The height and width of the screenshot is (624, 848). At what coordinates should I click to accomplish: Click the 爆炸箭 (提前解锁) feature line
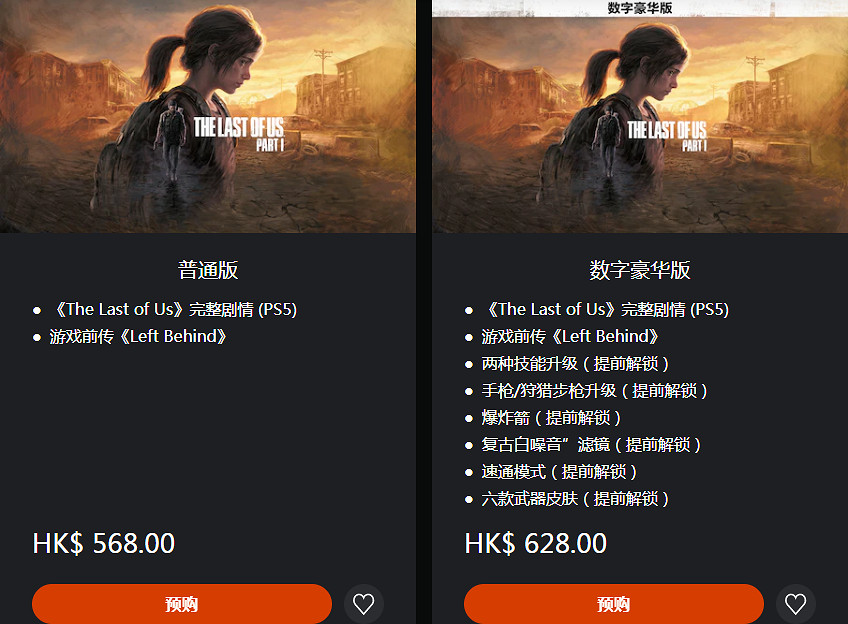(x=552, y=418)
